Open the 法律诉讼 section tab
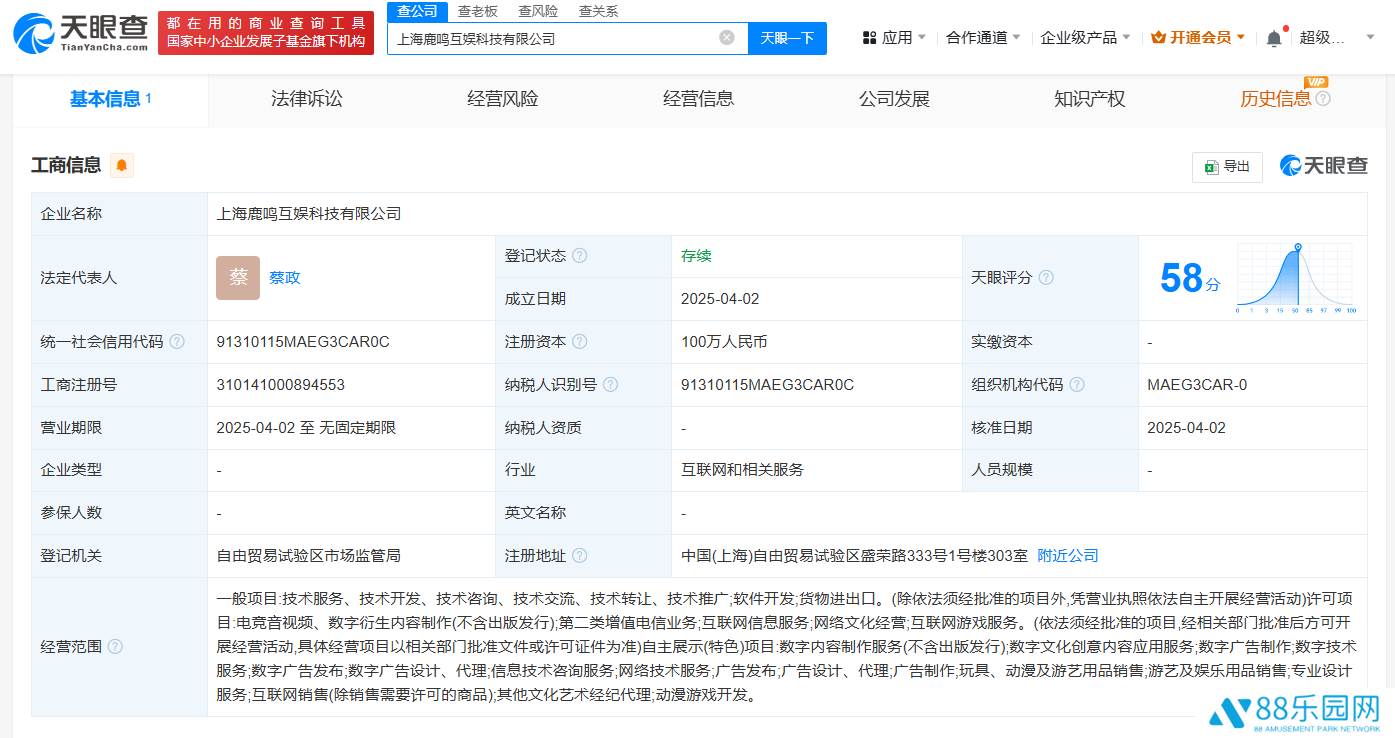Viewport: 1395px width, 738px height. (307, 98)
